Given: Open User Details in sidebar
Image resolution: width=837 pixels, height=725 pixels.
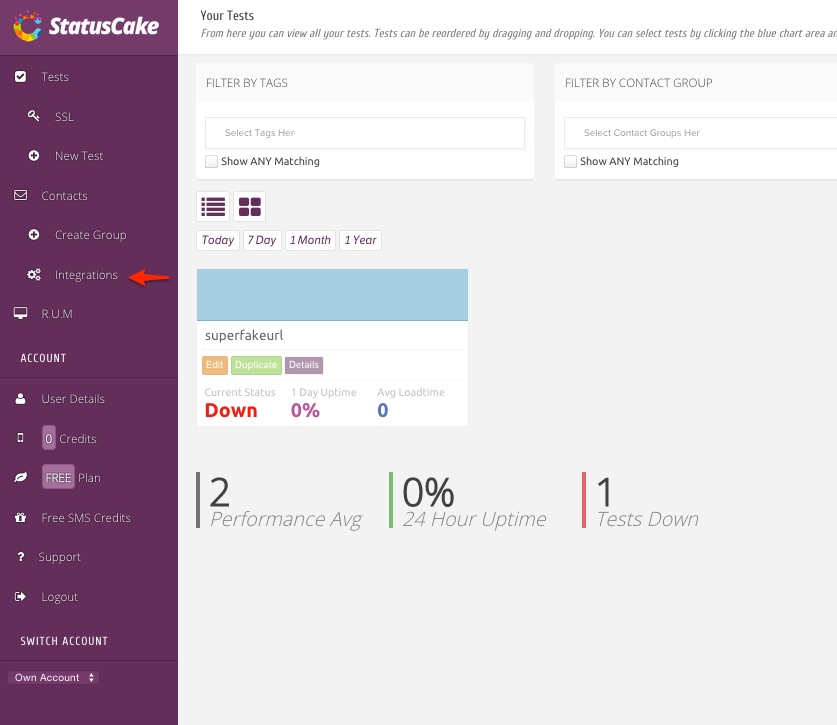Looking at the screenshot, I should pyautogui.click(x=72, y=399).
